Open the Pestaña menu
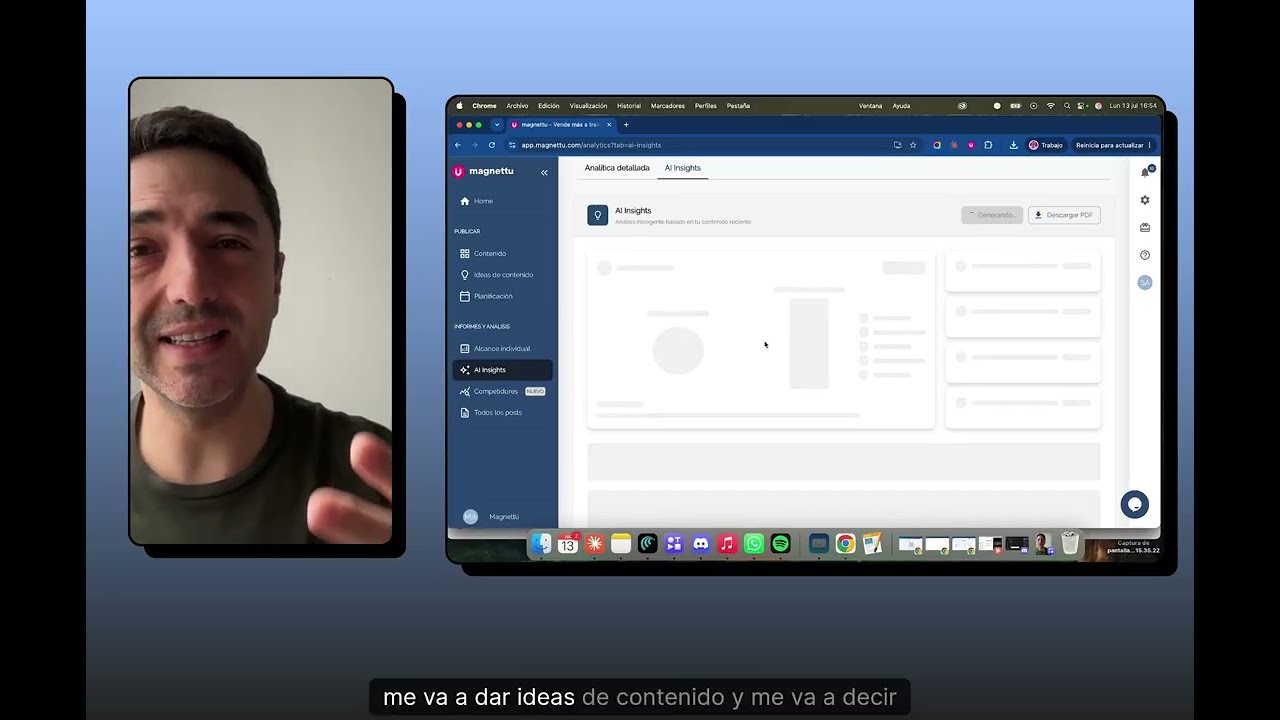Viewport: 1280px width, 720px height. coord(738,106)
